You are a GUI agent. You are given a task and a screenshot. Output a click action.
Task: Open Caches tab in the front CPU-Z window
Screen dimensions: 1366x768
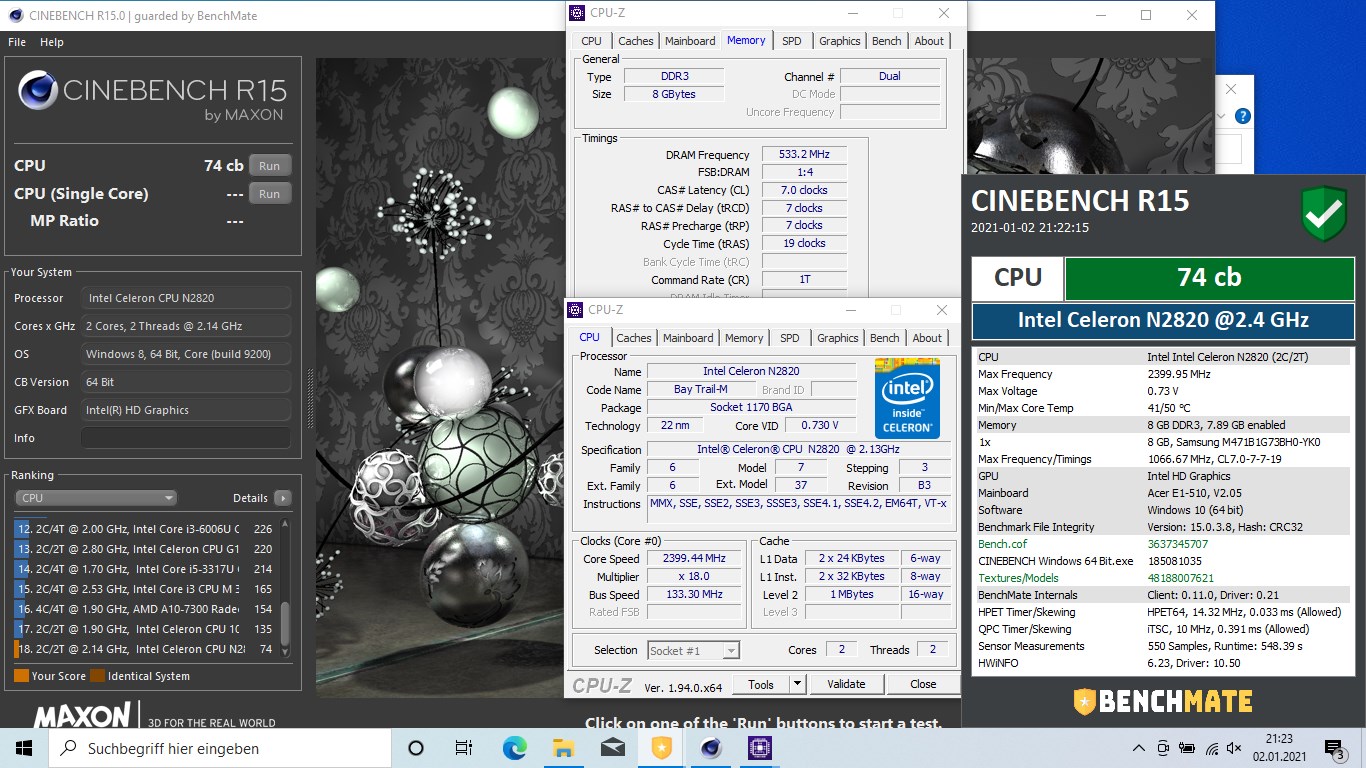(x=634, y=338)
